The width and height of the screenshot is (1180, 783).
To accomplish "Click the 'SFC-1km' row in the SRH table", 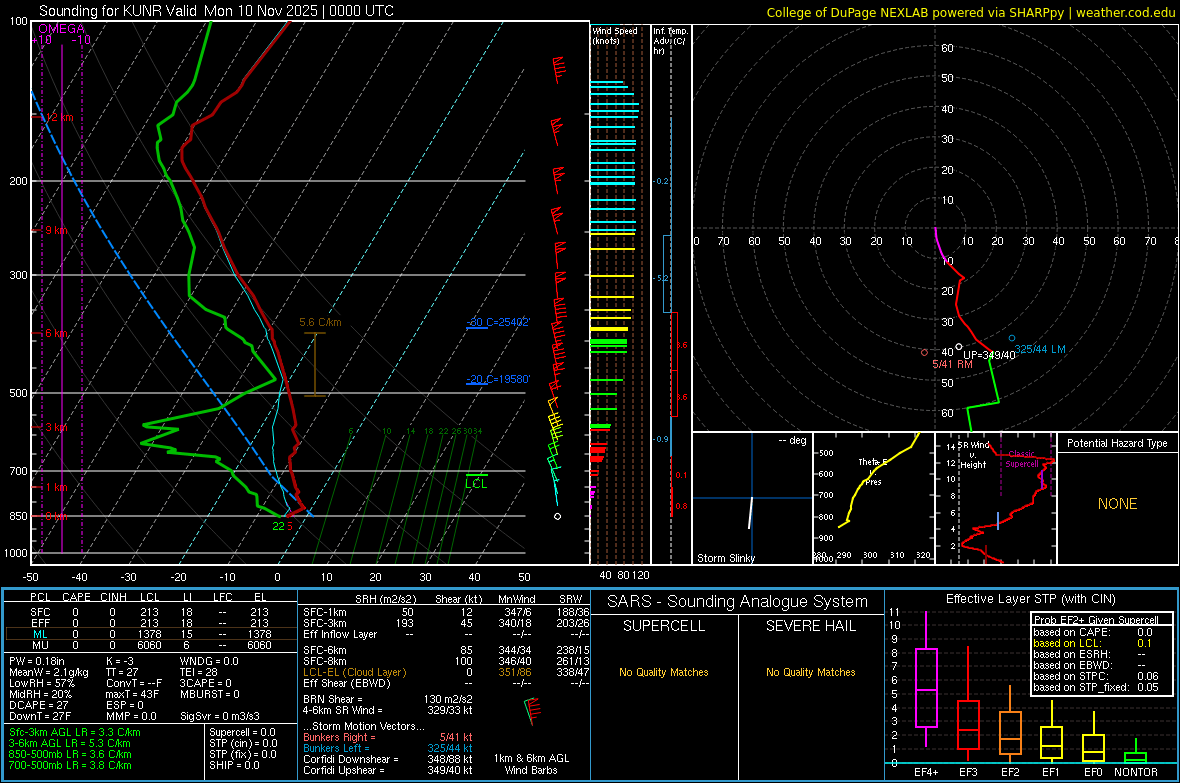I will point(446,612).
